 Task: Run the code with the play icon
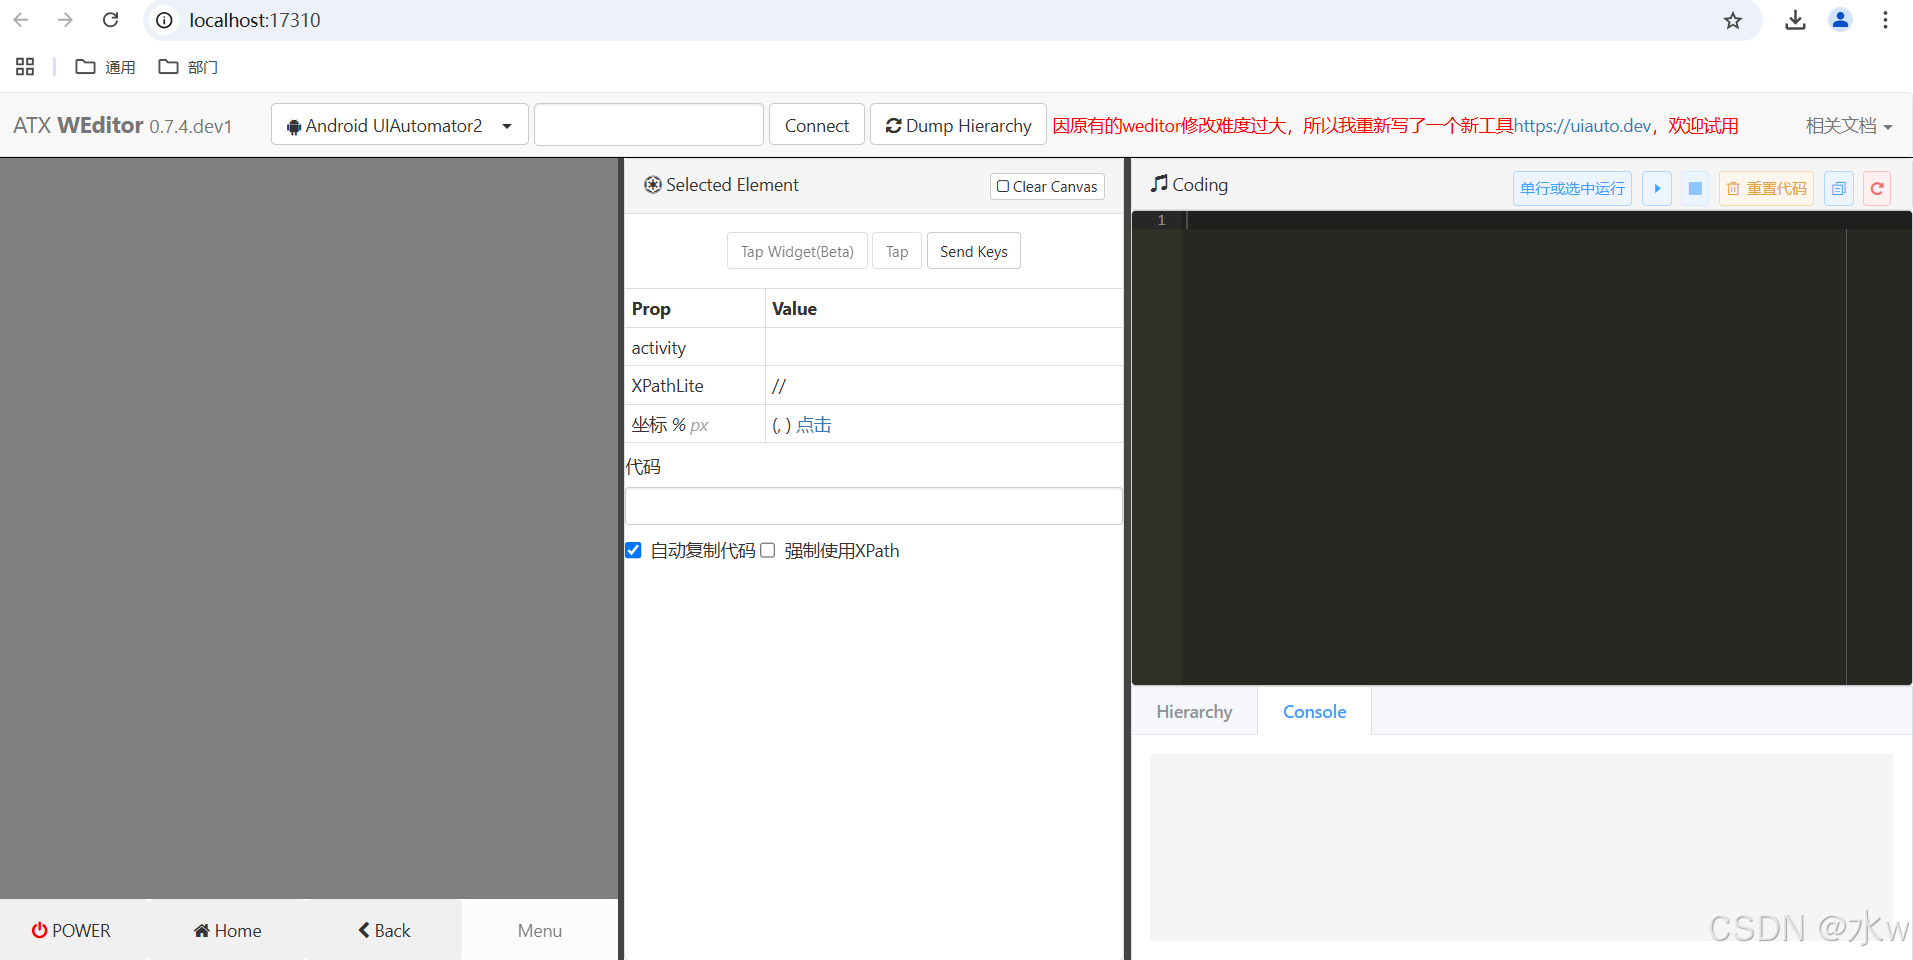point(1656,188)
